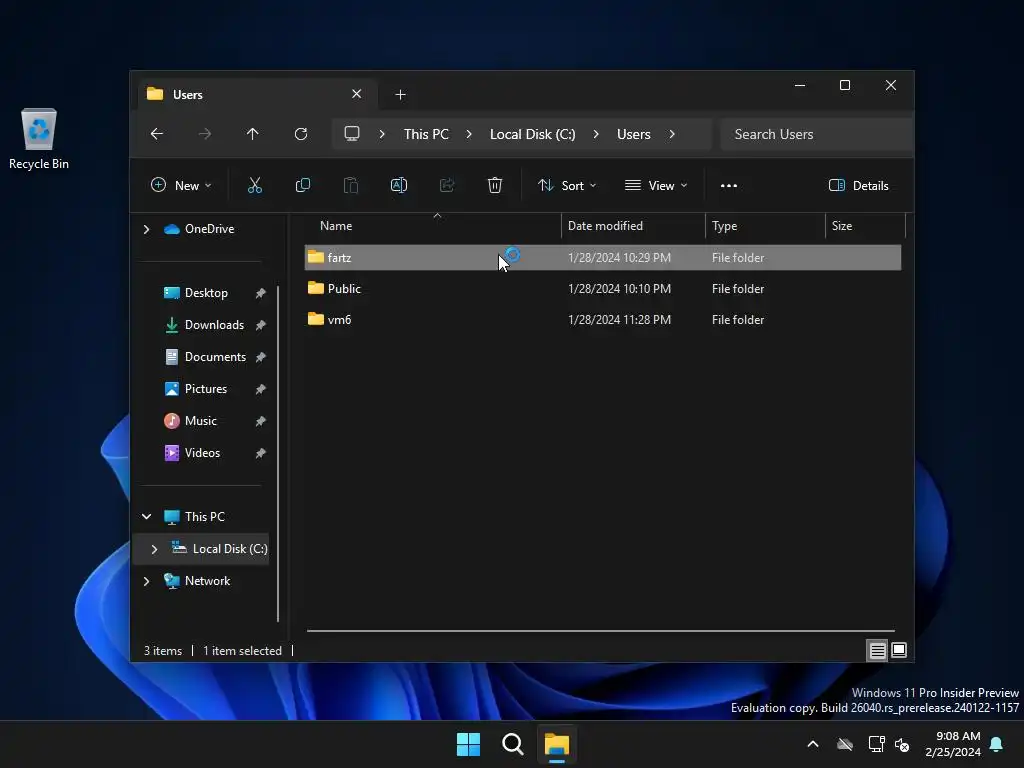Screen dimensions: 1024x768
Task: Sort by Type column header
Action: (x=765, y=226)
